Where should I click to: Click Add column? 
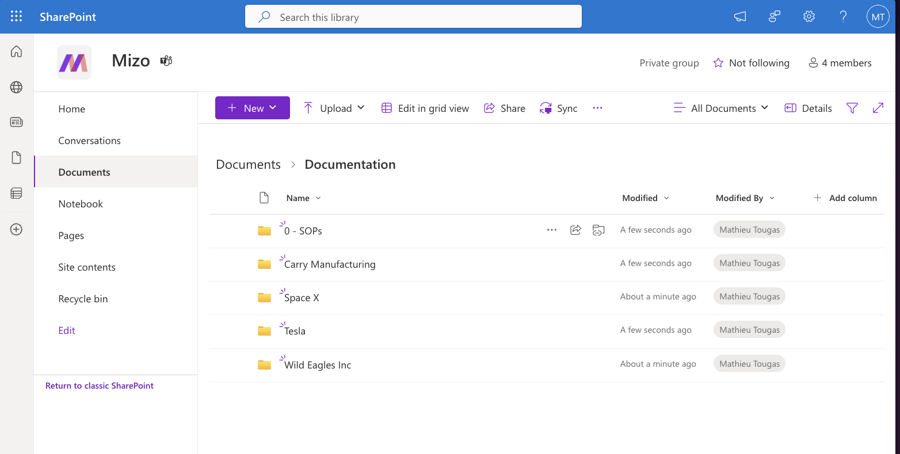coord(845,198)
